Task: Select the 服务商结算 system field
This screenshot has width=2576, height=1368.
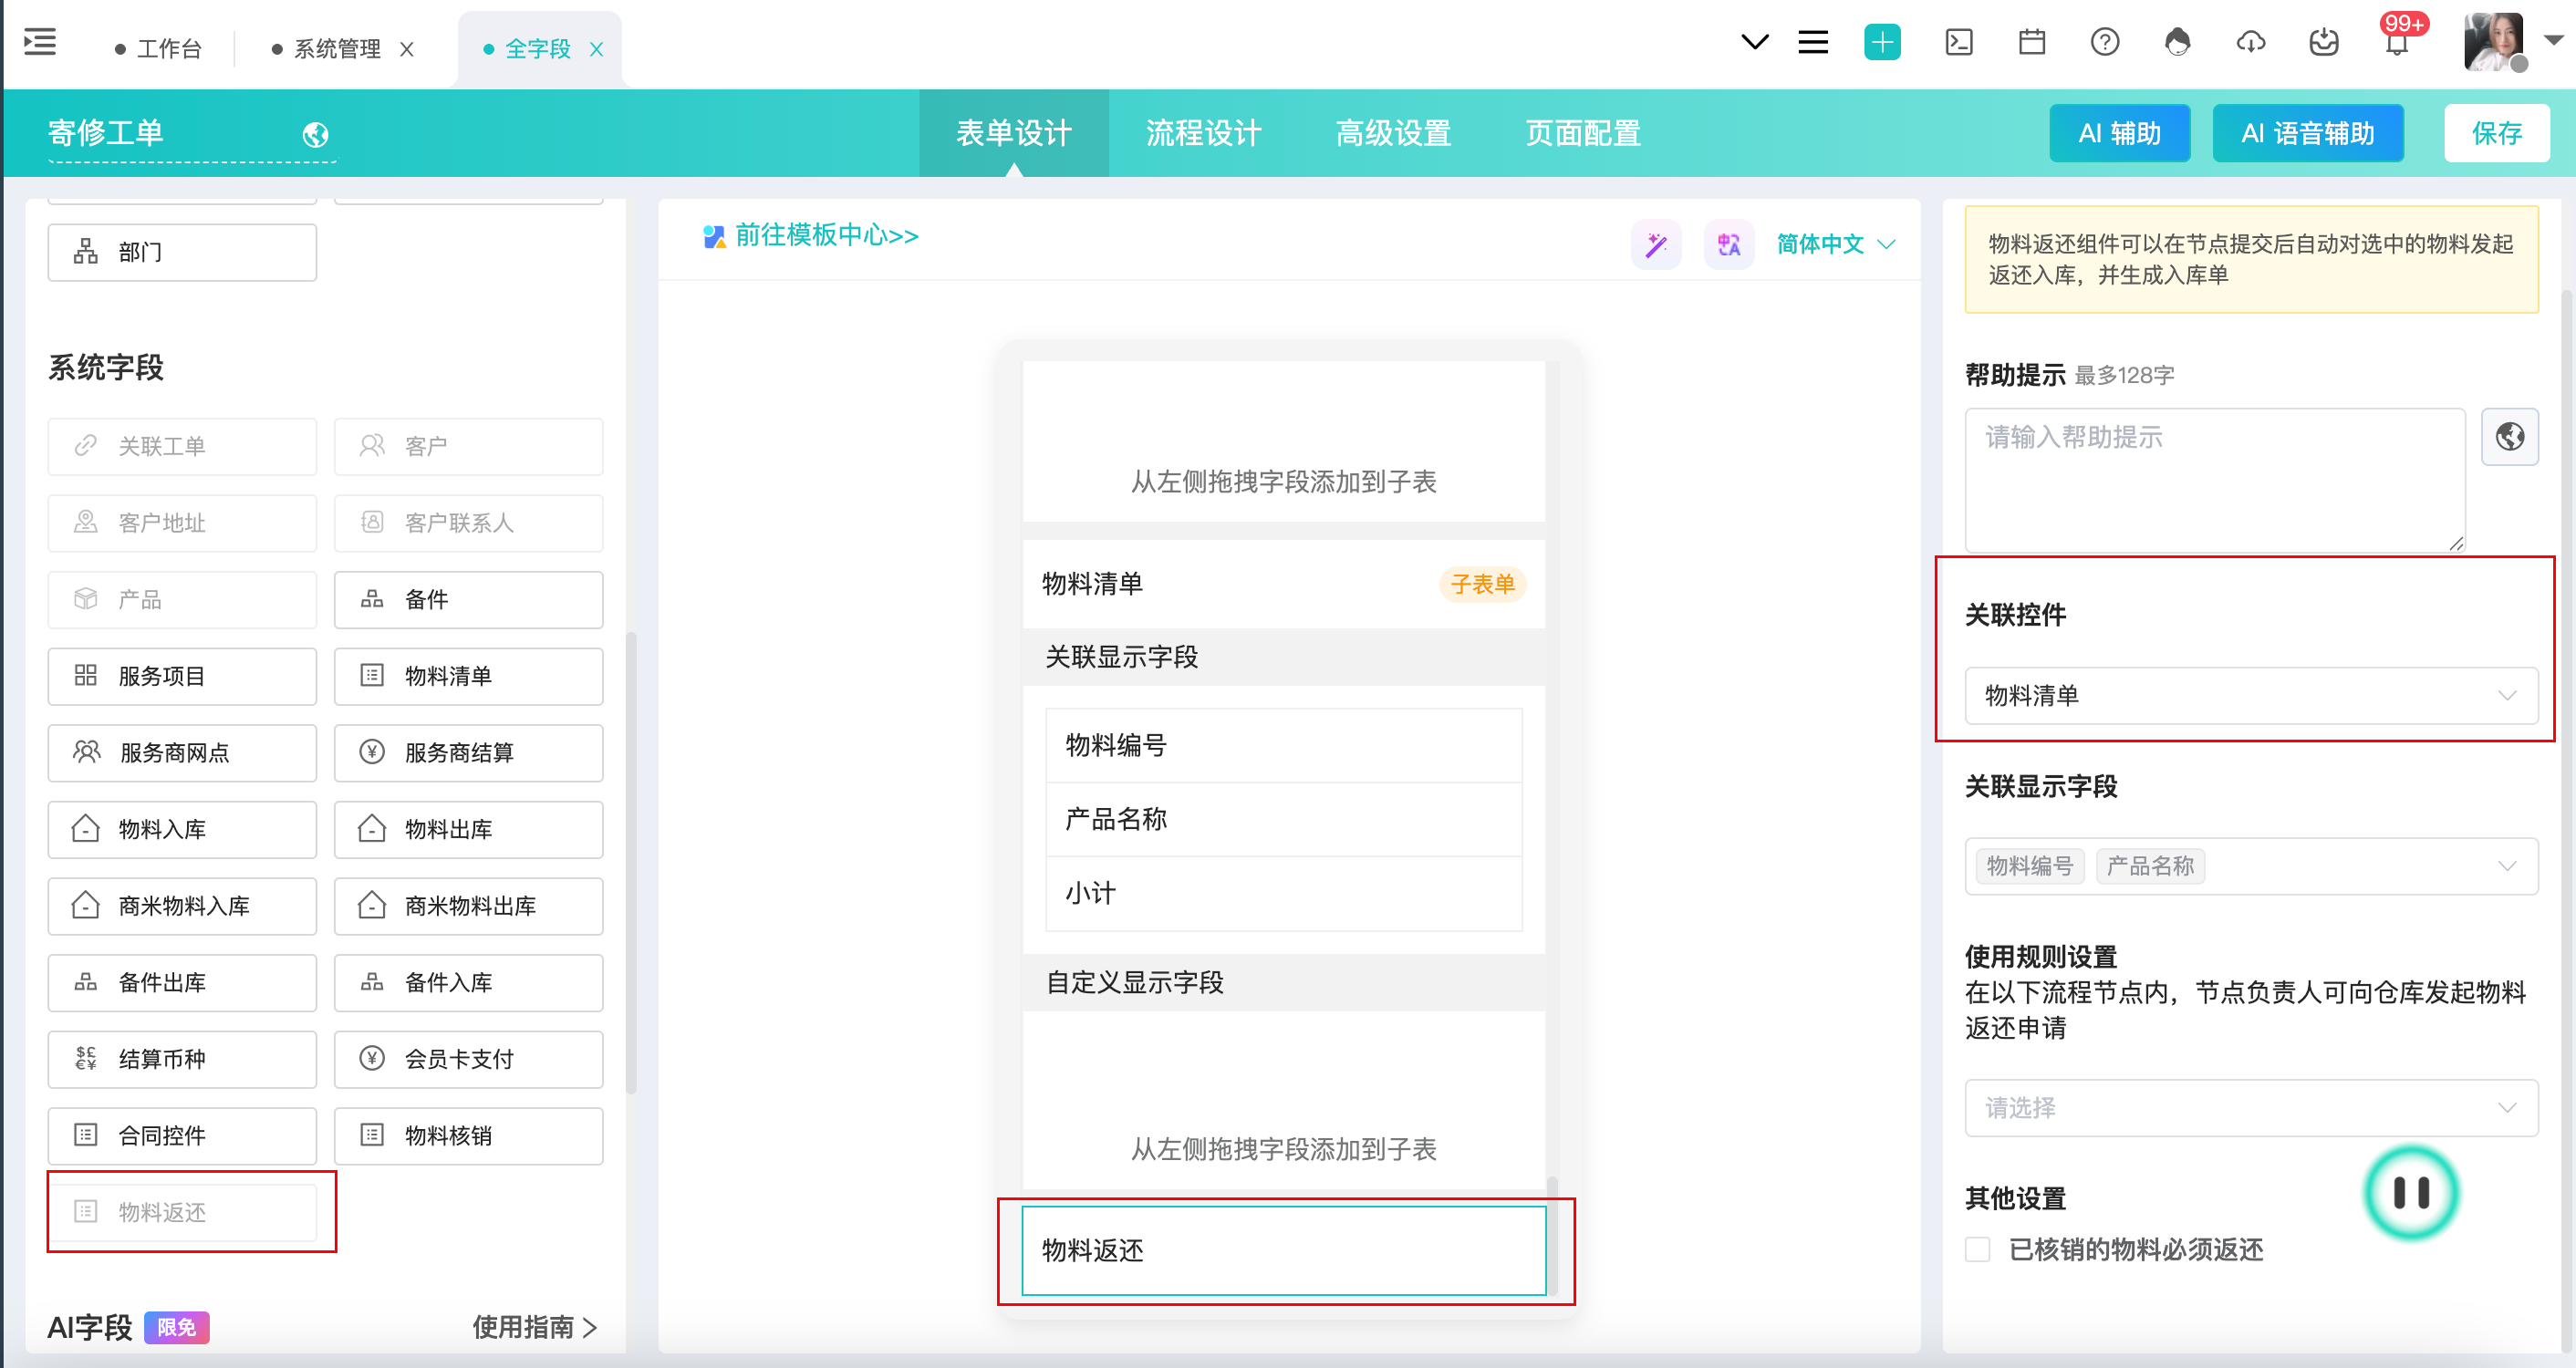Action: click(468, 753)
